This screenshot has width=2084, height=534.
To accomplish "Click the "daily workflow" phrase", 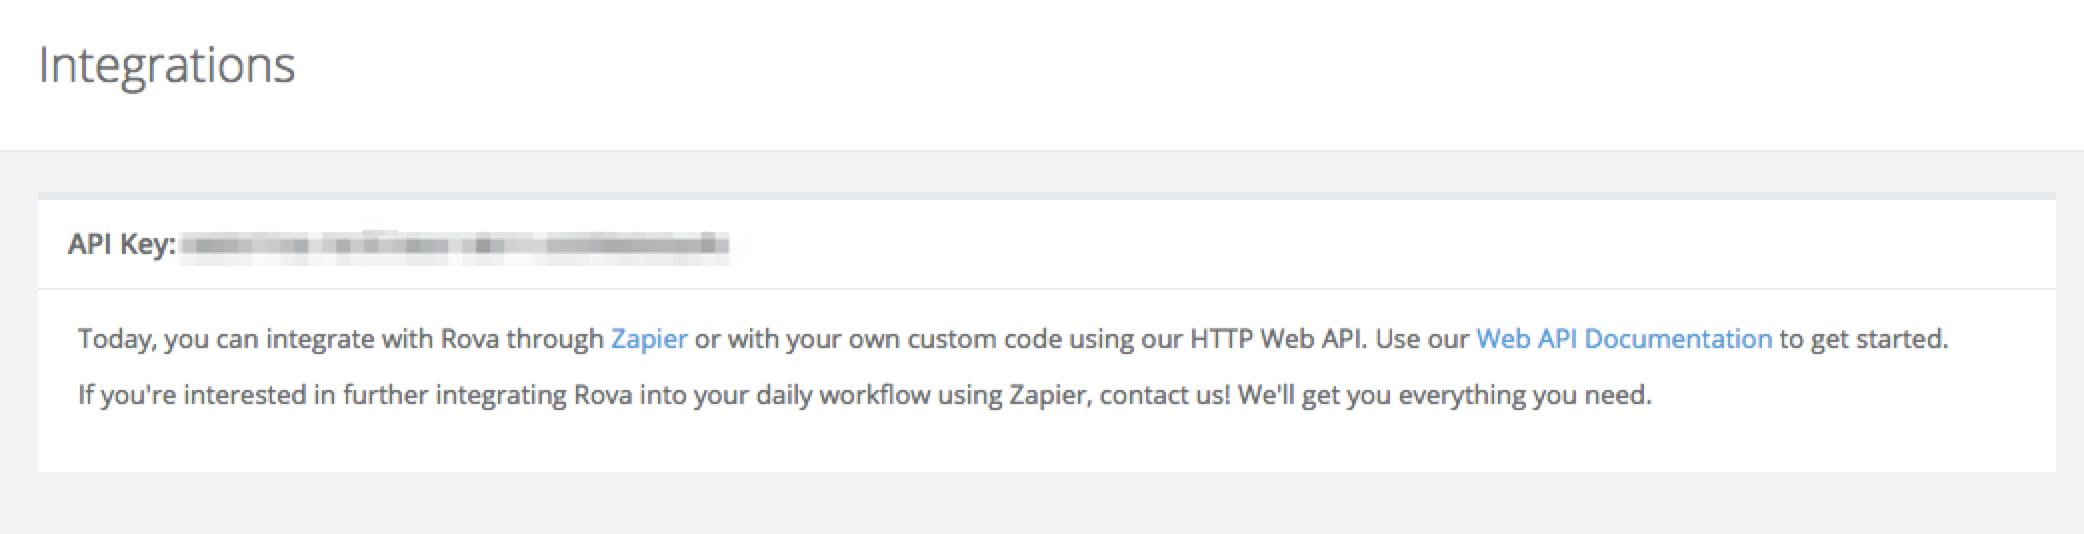I will coord(843,395).
